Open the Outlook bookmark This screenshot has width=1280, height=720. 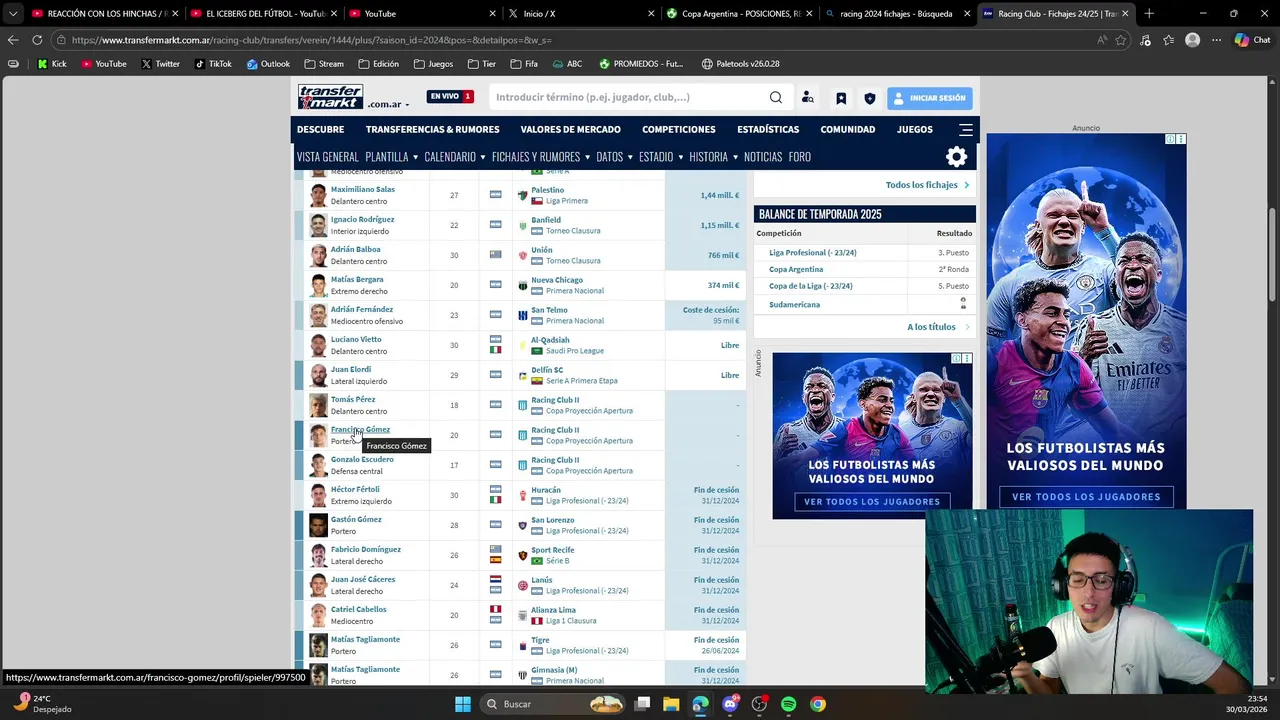[x=268, y=64]
